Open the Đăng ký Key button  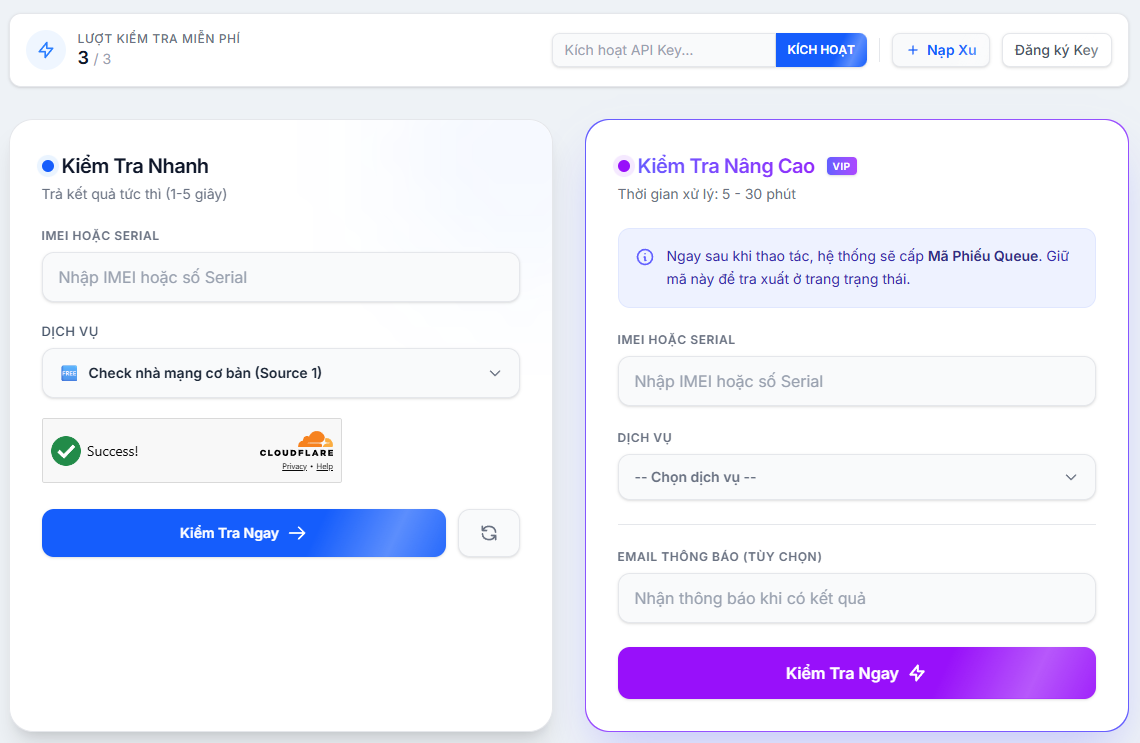pyautogui.click(x=1056, y=50)
